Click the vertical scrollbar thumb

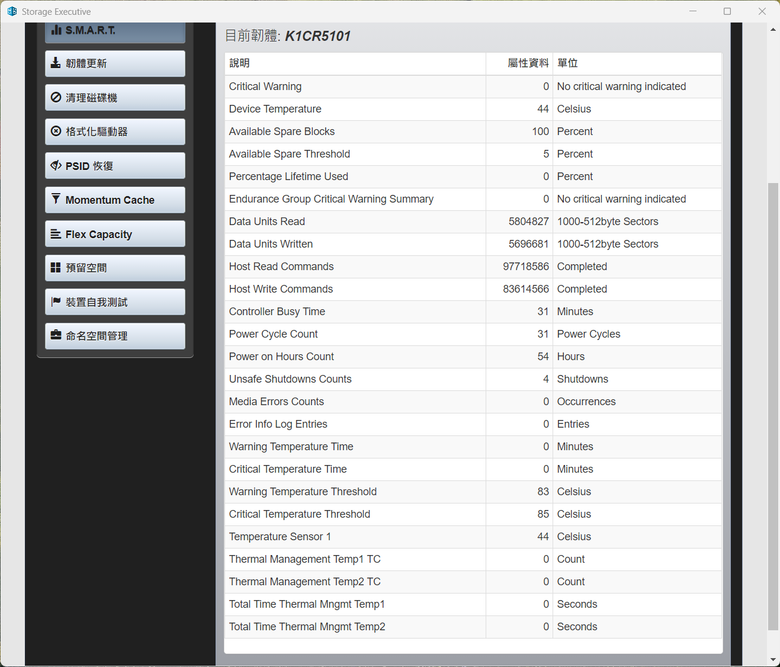pyautogui.click(x=773, y=406)
